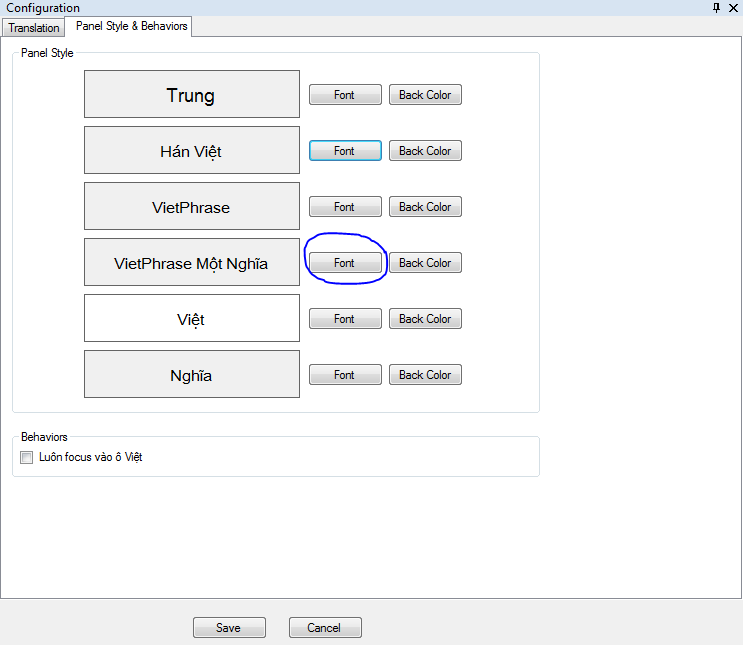Cancel the configuration changes
Viewport: 743px width, 645px height.
[325, 628]
